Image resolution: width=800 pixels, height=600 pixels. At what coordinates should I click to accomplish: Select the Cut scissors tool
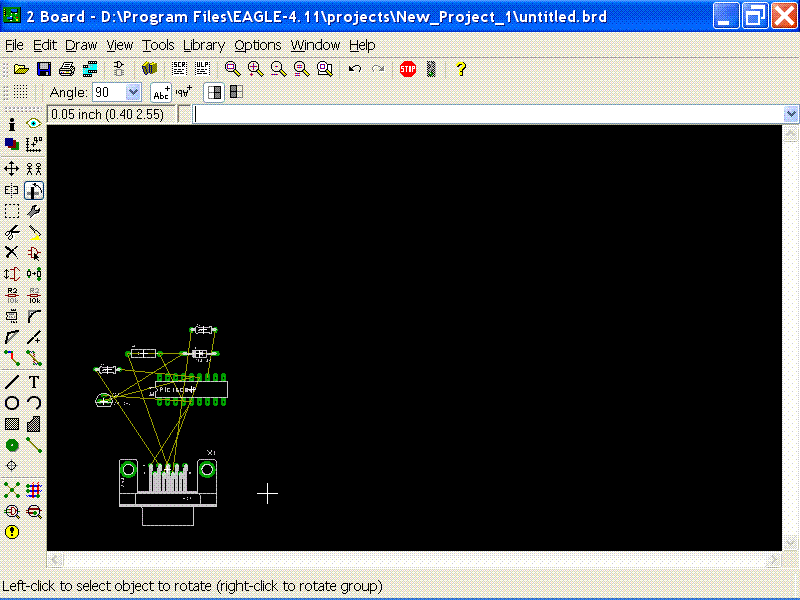[12, 233]
